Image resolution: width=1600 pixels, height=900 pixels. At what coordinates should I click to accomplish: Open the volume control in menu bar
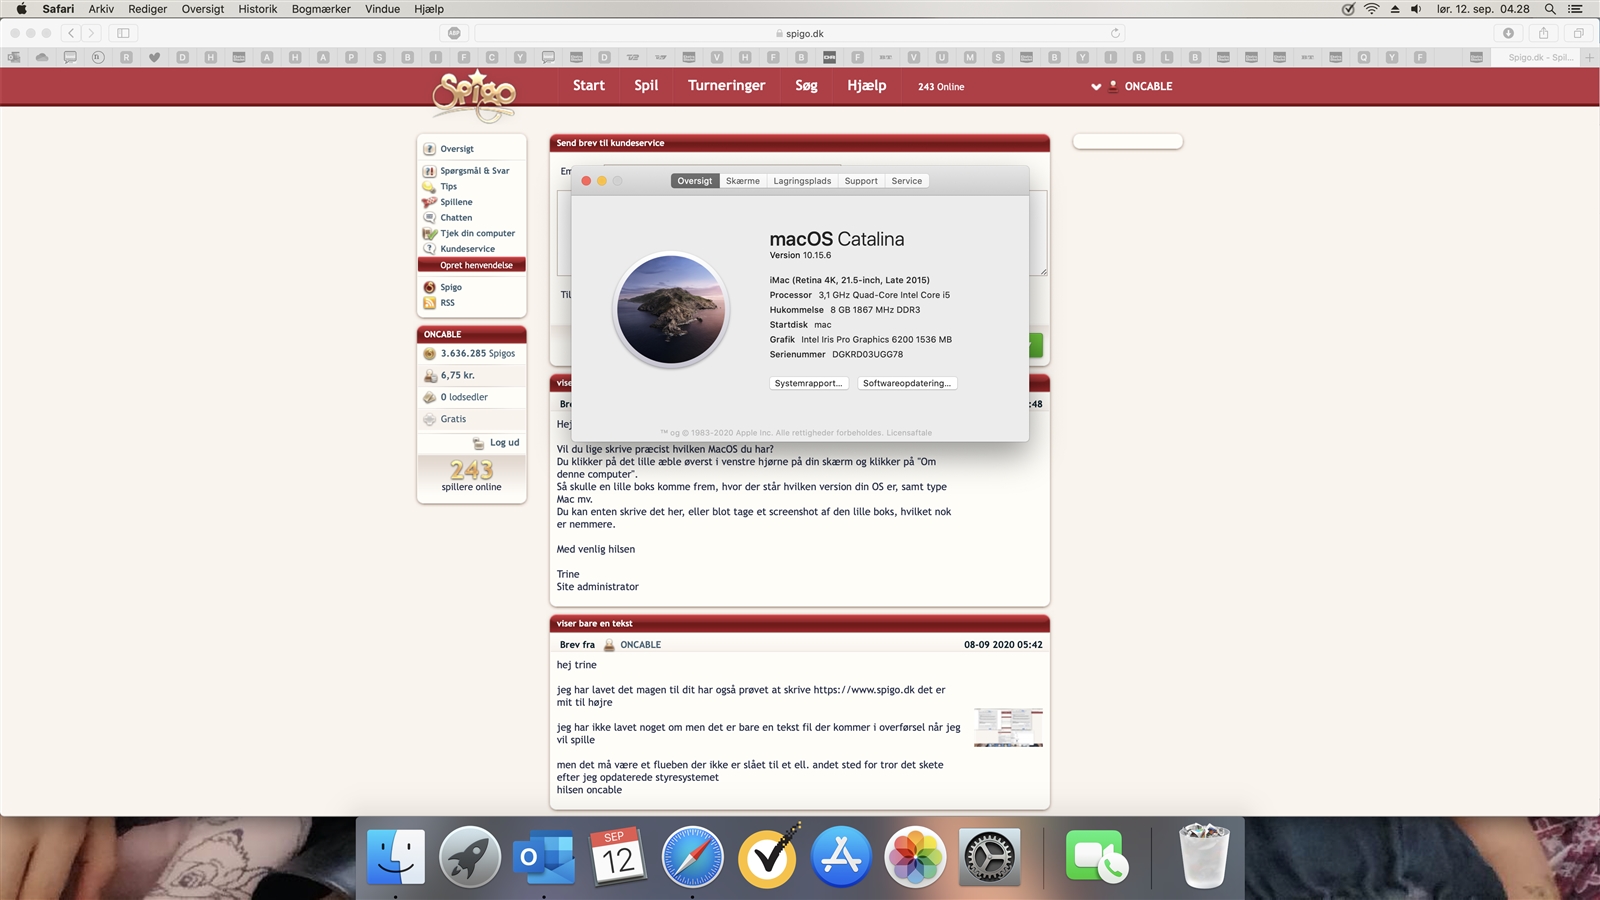1416,9
